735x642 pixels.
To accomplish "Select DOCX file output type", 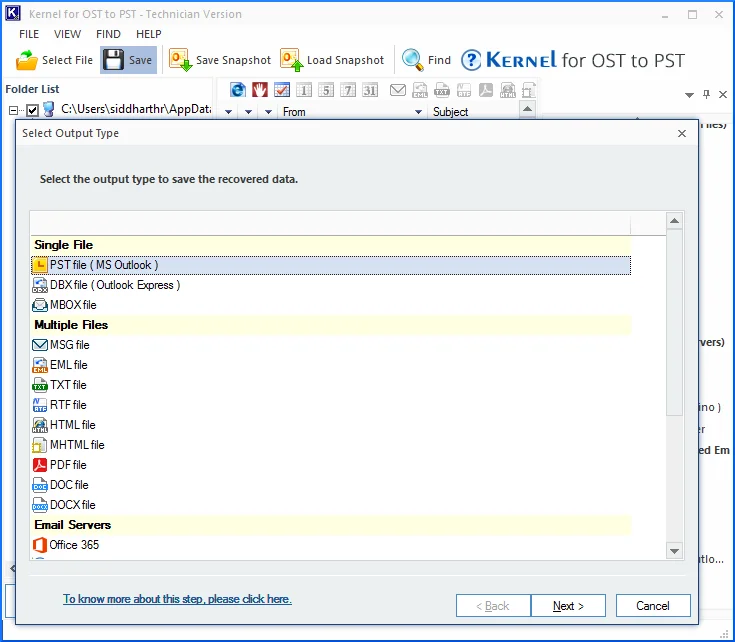I will tap(331, 505).
